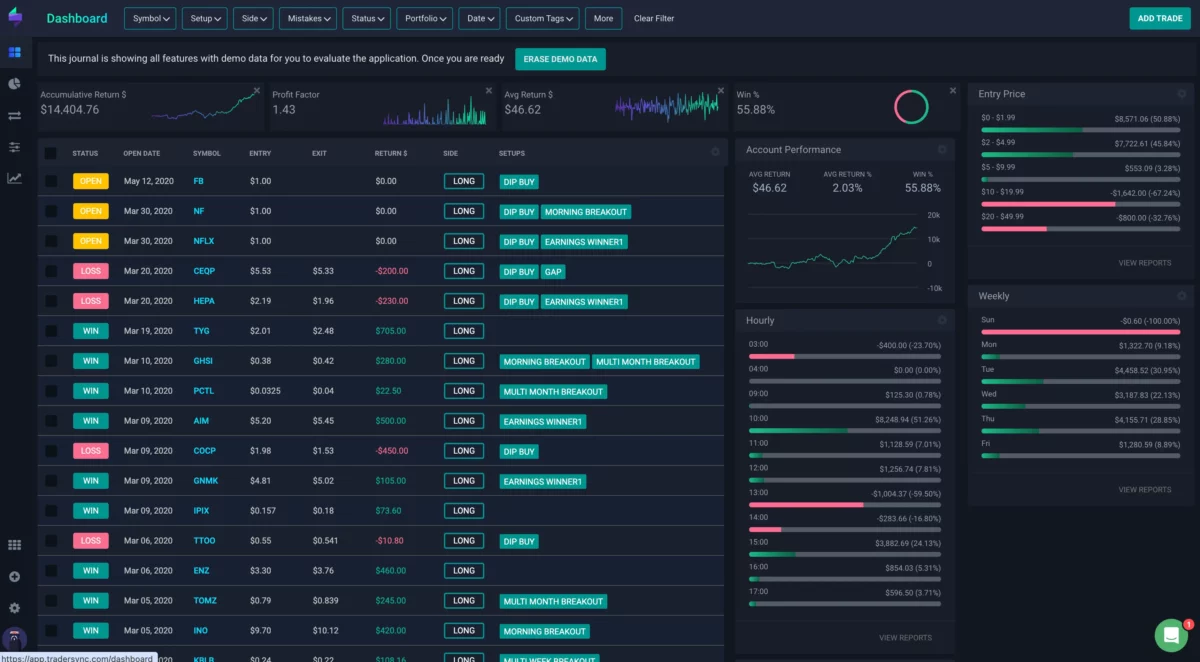Open the intercom chat bubble at bottom right
Image resolution: width=1200 pixels, height=662 pixels.
[1171, 635]
